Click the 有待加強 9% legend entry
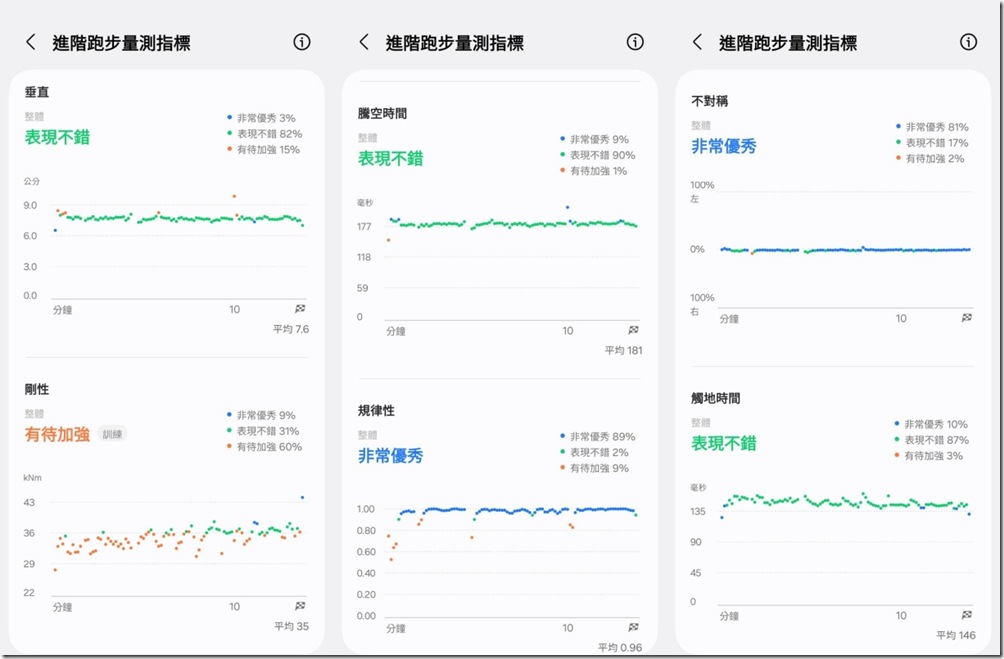 point(594,468)
